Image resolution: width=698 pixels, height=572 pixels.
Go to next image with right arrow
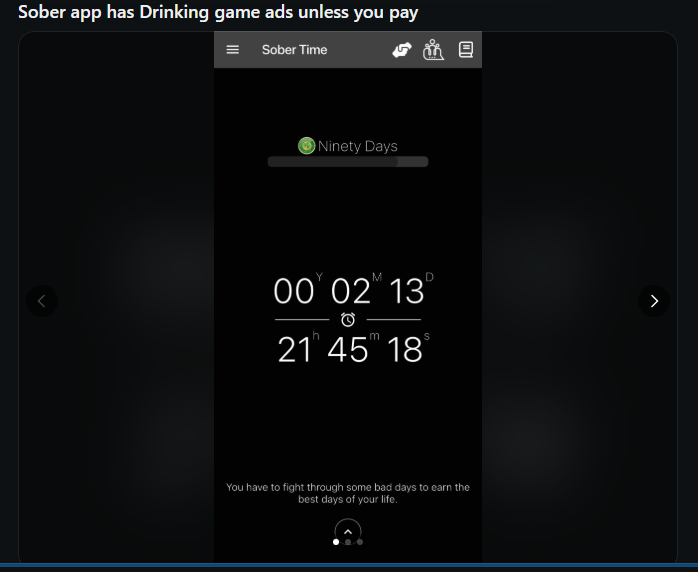(654, 301)
